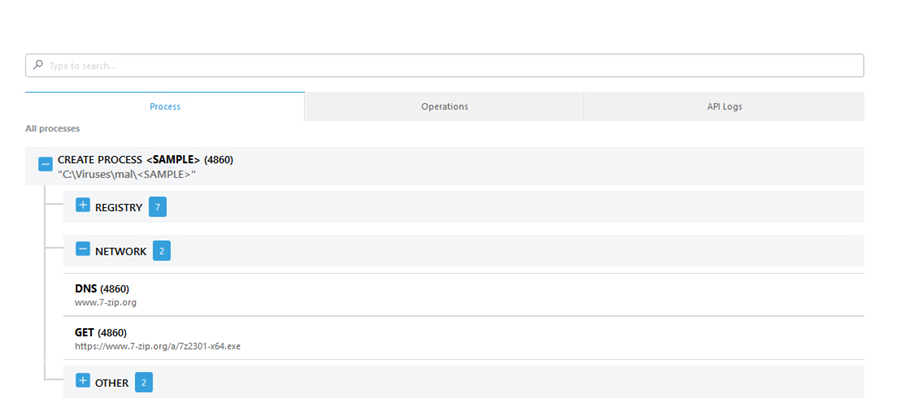Click the OTHER count badge 2
Screen dimensions: 900x420
(x=144, y=383)
